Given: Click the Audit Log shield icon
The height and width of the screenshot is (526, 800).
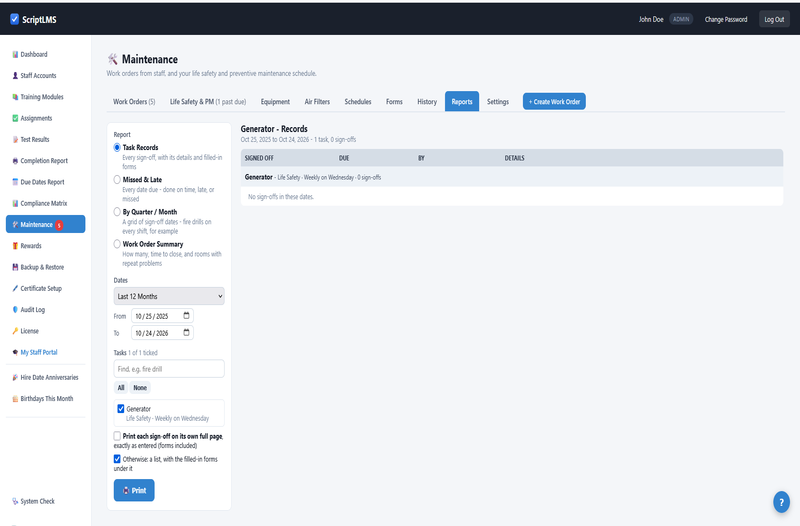Looking at the screenshot, I should click(x=15, y=310).
